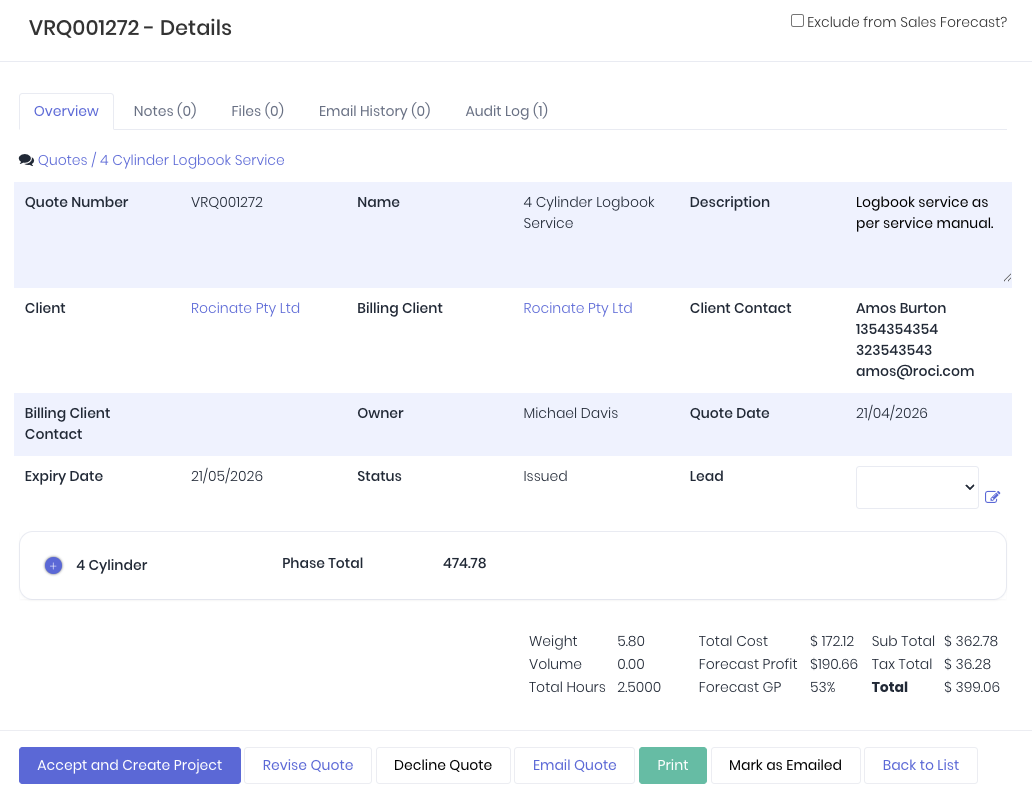Image resolution: width=1032 pixels, height=797 pixels.
Task: Click the Phase Total value 474.78
Action: [x=465, y=563]
